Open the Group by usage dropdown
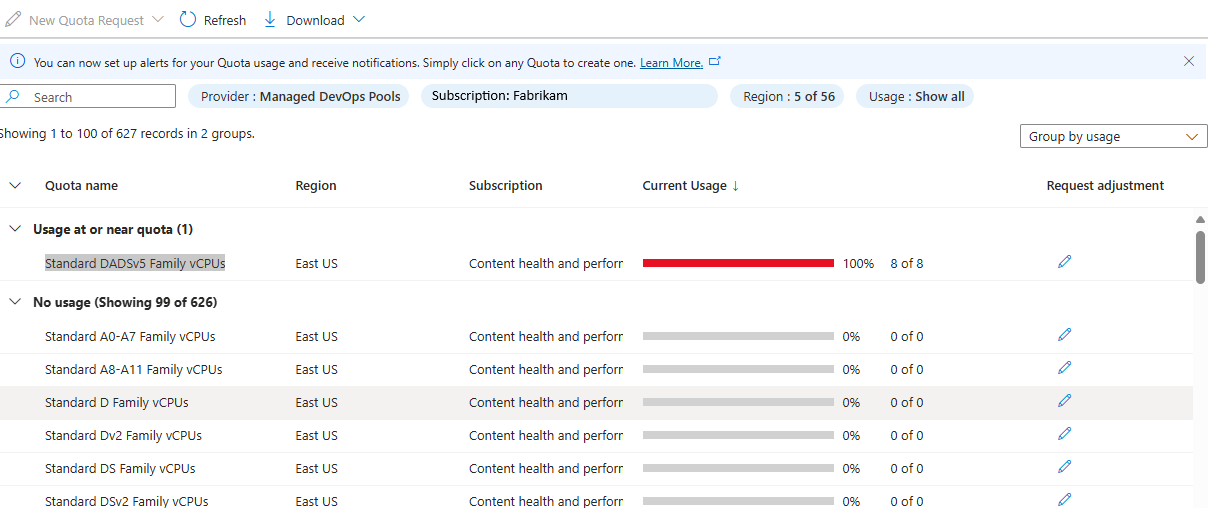1212x508 pixels. 1113,136
